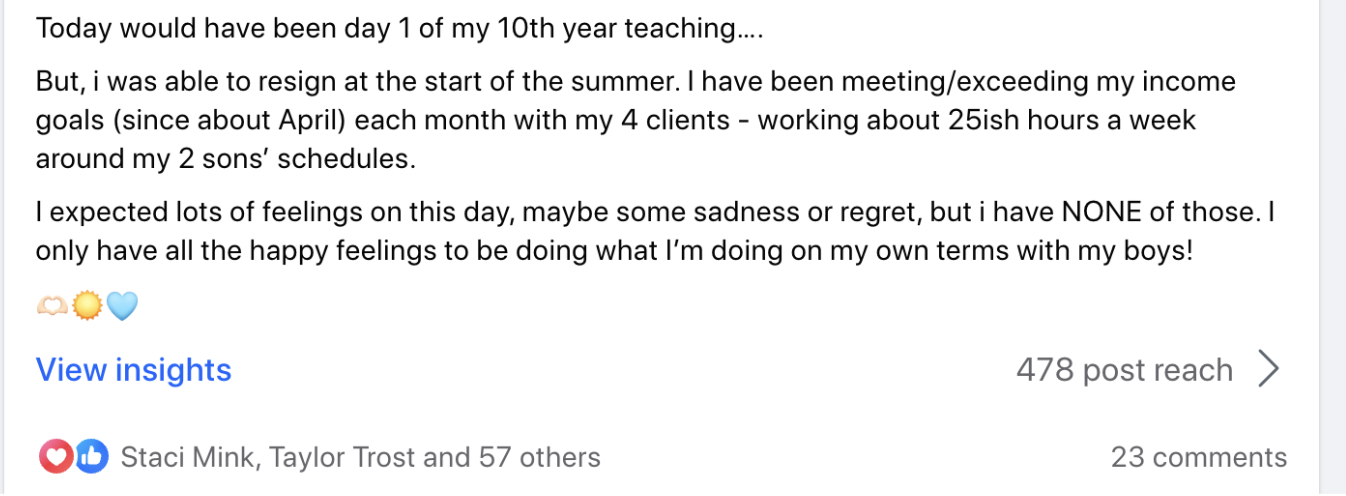Click the line 'around my 2 sons' schedules.'

point(225,159)
